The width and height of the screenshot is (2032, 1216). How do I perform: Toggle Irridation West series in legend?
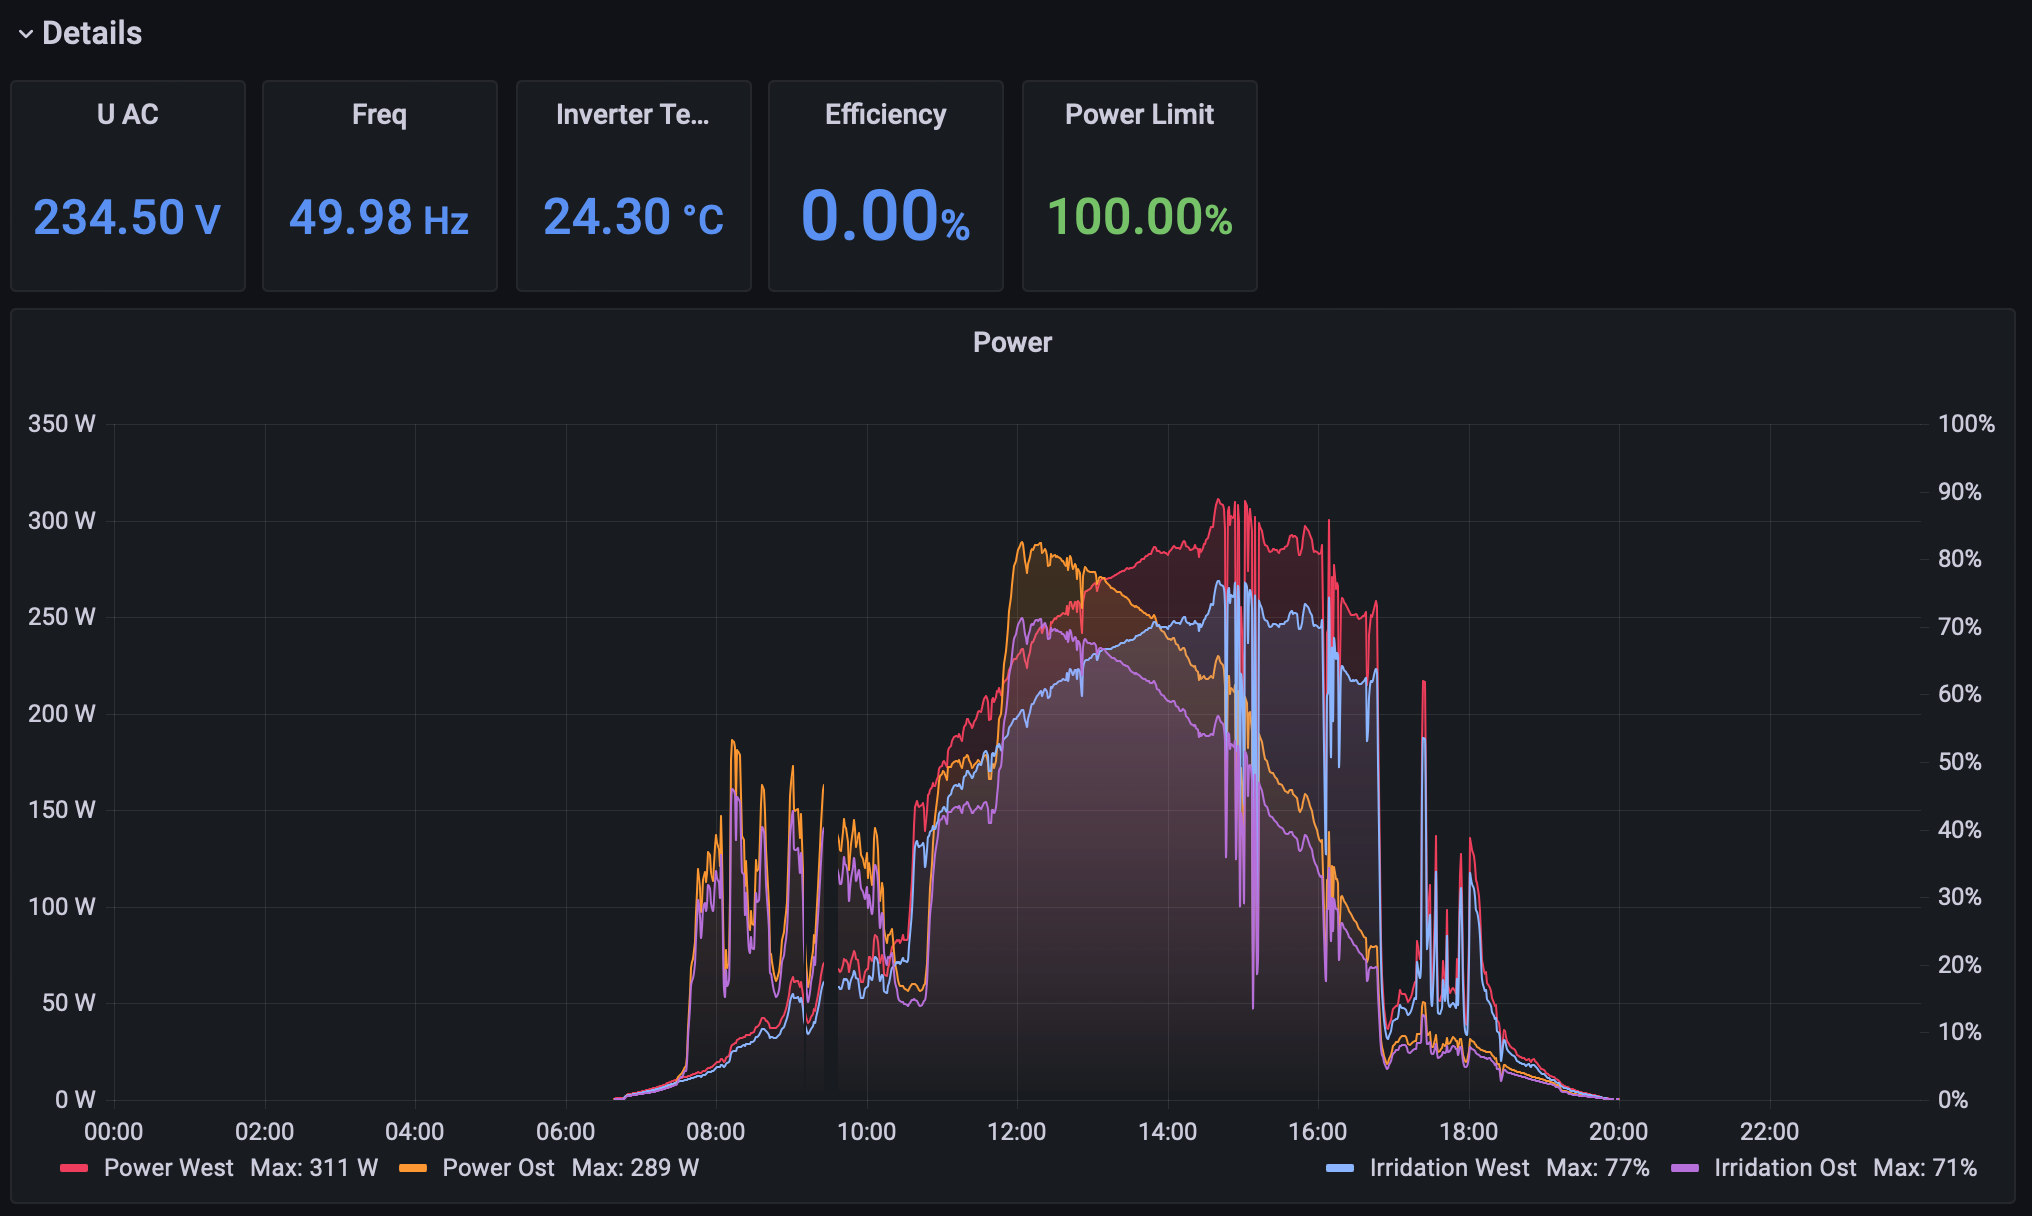(x=1449, y=1168)
